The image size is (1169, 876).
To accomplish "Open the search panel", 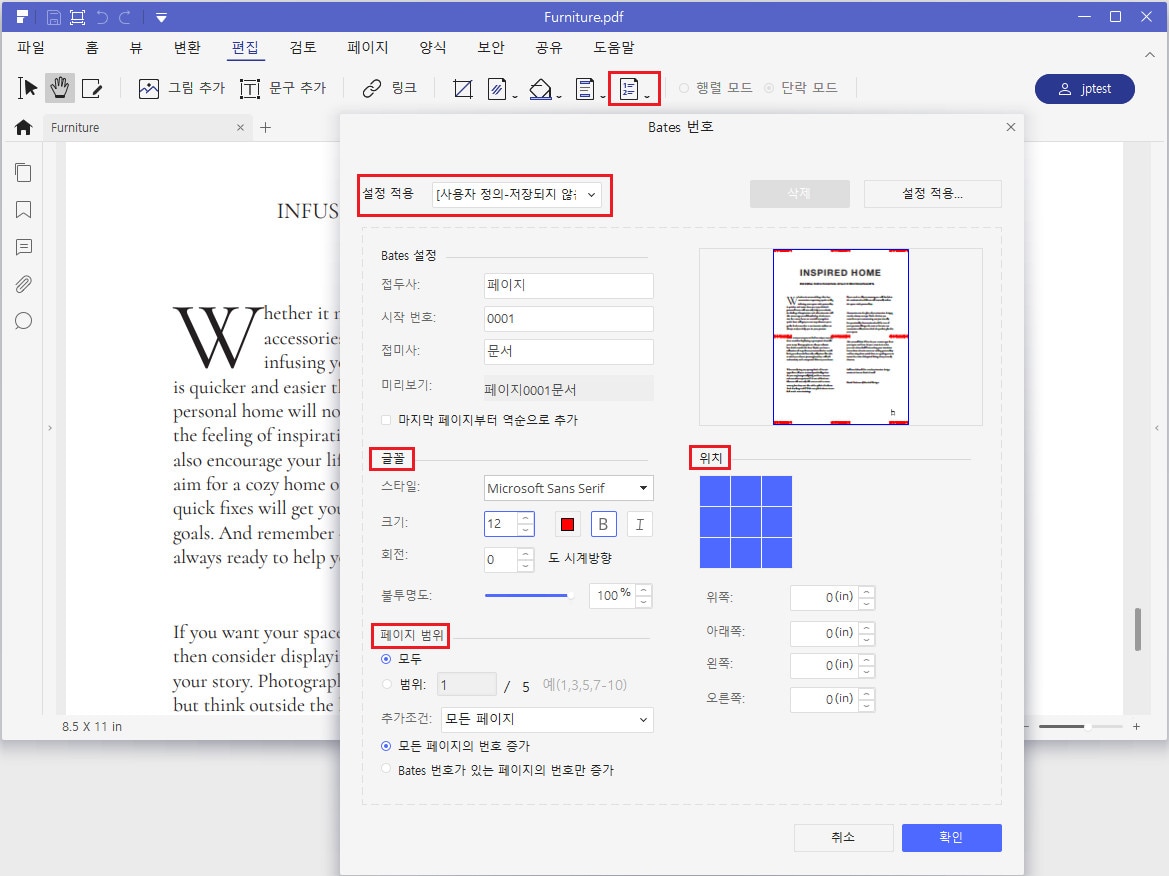I will coord(23,321).
